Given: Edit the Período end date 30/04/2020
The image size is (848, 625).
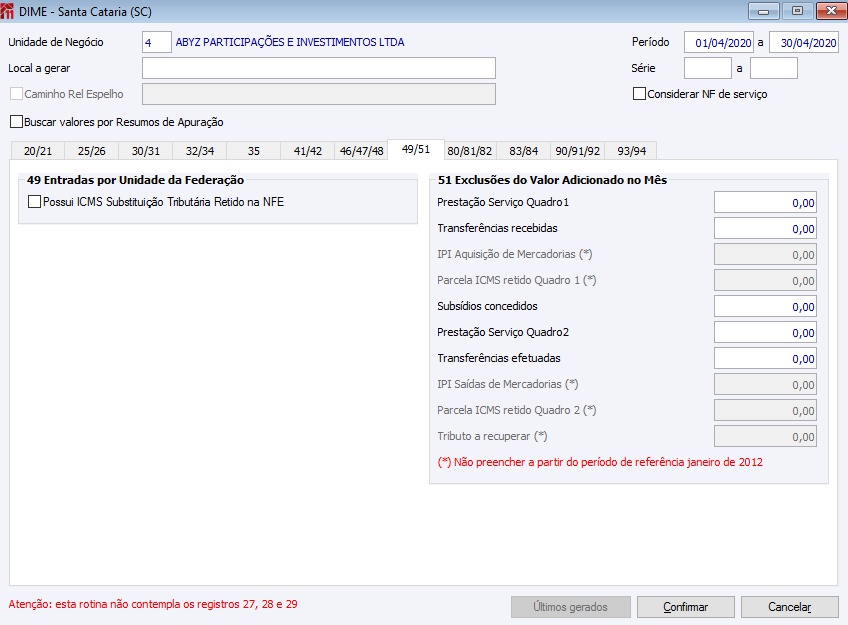Looking at the screenshot, I should point(804,42).
